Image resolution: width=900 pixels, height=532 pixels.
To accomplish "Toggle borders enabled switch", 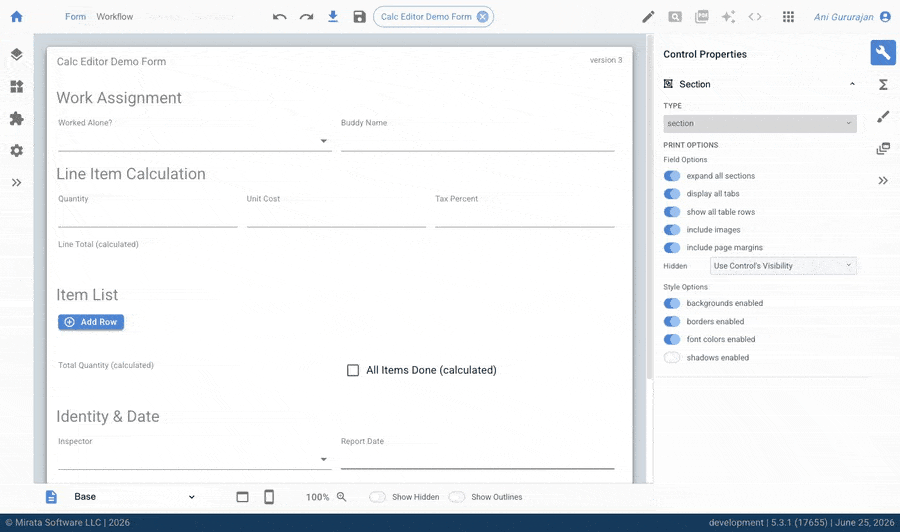I will click(x=672, y=321).
